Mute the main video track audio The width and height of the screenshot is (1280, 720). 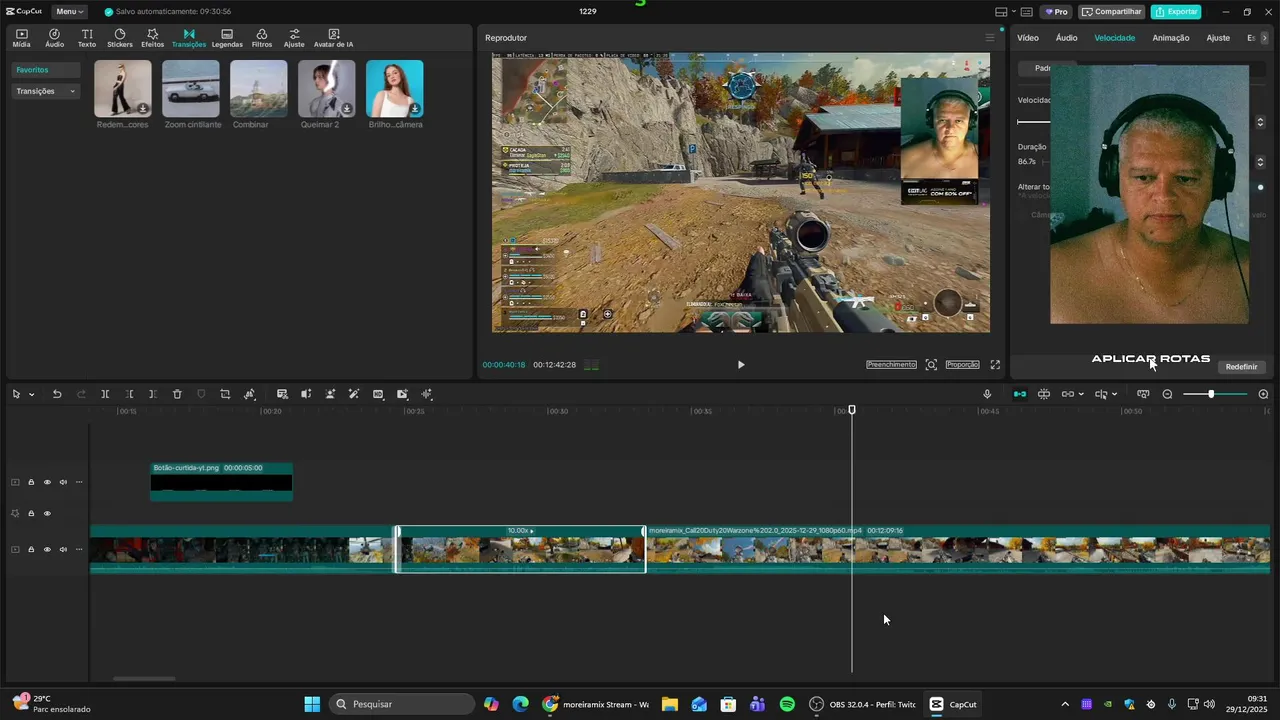(x=63, y=549)
